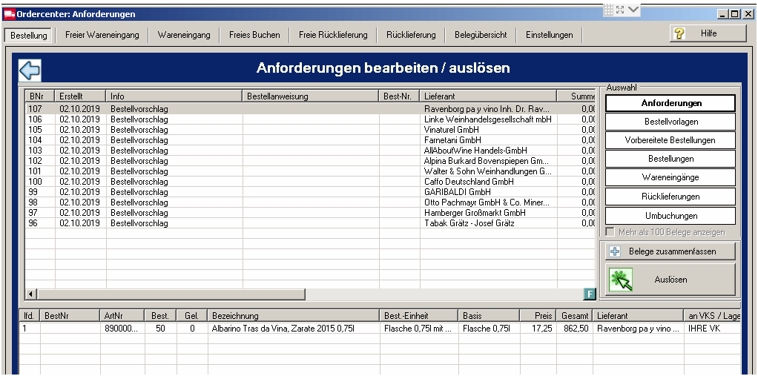Select row 101 Walter & Sohn Weinhandlungen
Image resolution: width=757 pixels, height=378 pixels.
tap(310, 171)
